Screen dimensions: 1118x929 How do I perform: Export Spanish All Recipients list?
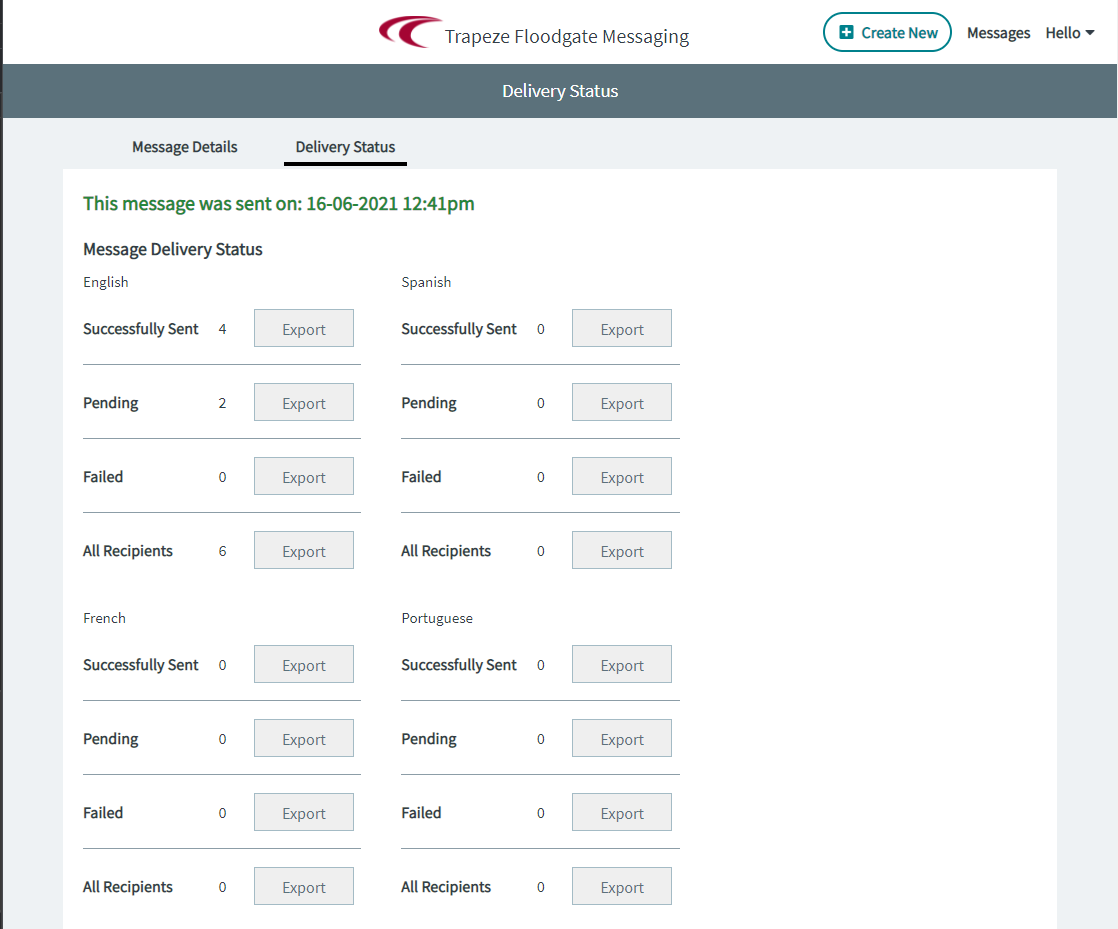(x=621, y=550)
